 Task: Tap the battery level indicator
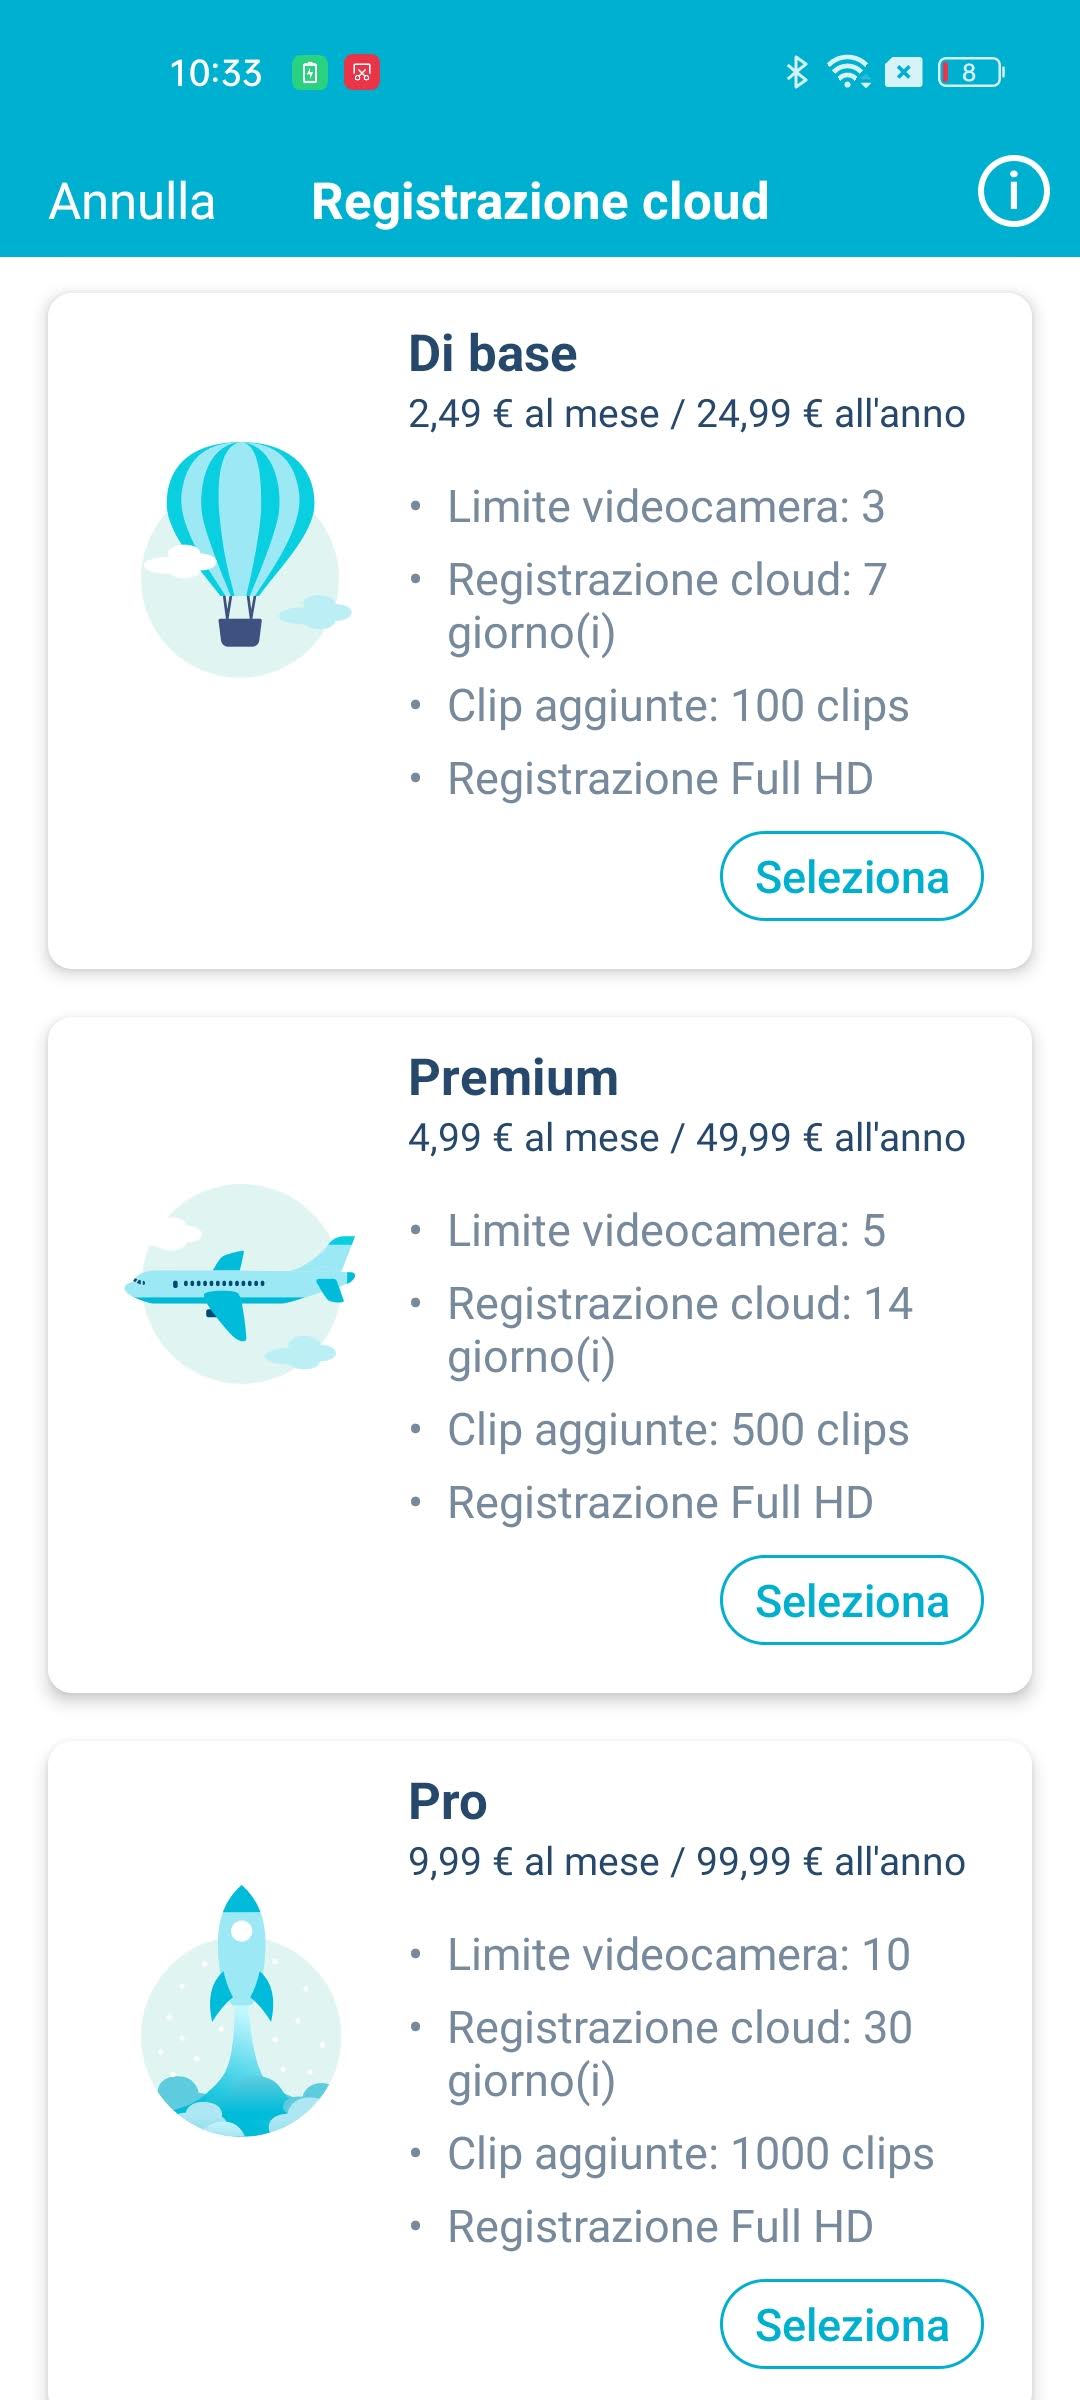(x=970, y=72)
